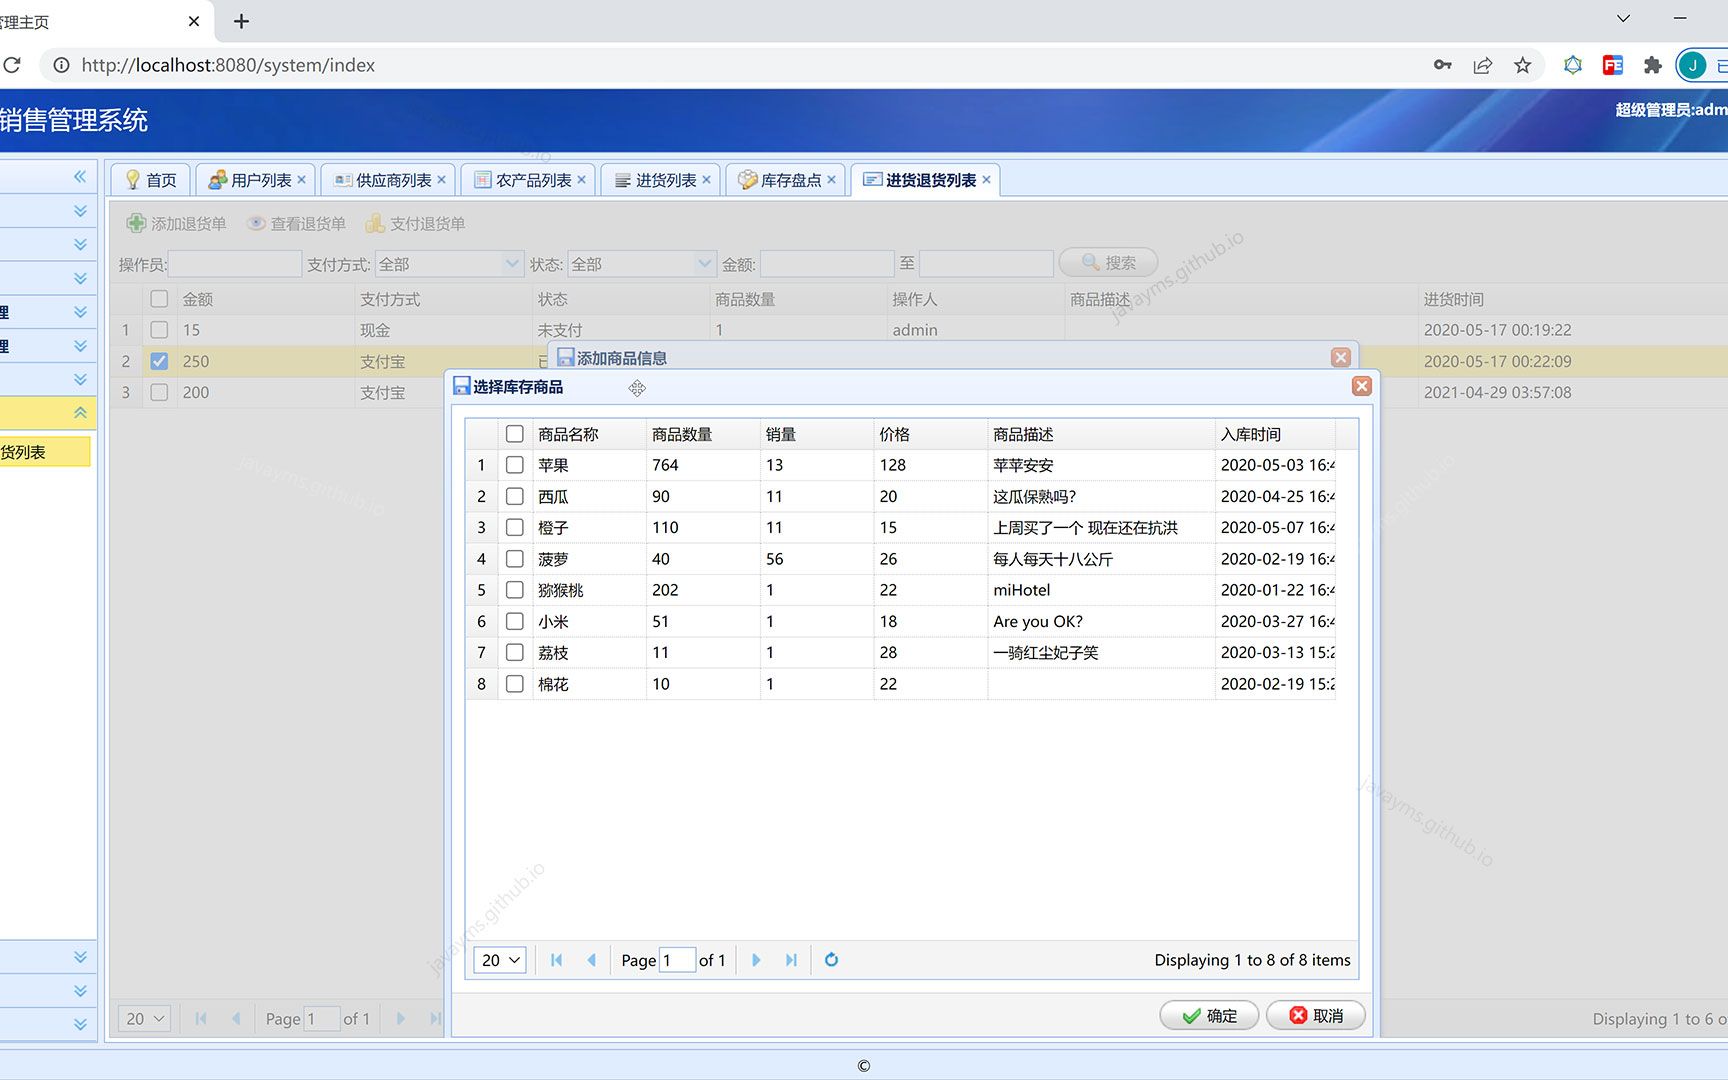Change the page size dropdown showing 20
Screen dimensions: 1728x1080
498,959
